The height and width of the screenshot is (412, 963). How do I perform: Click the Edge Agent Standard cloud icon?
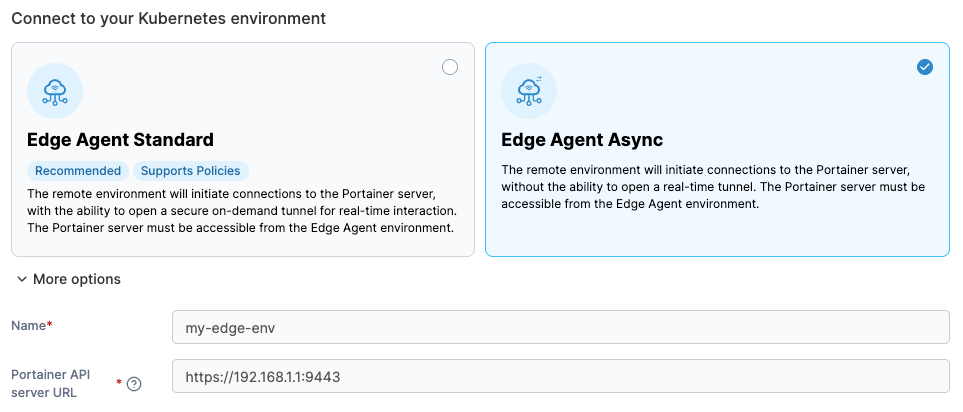55,91
